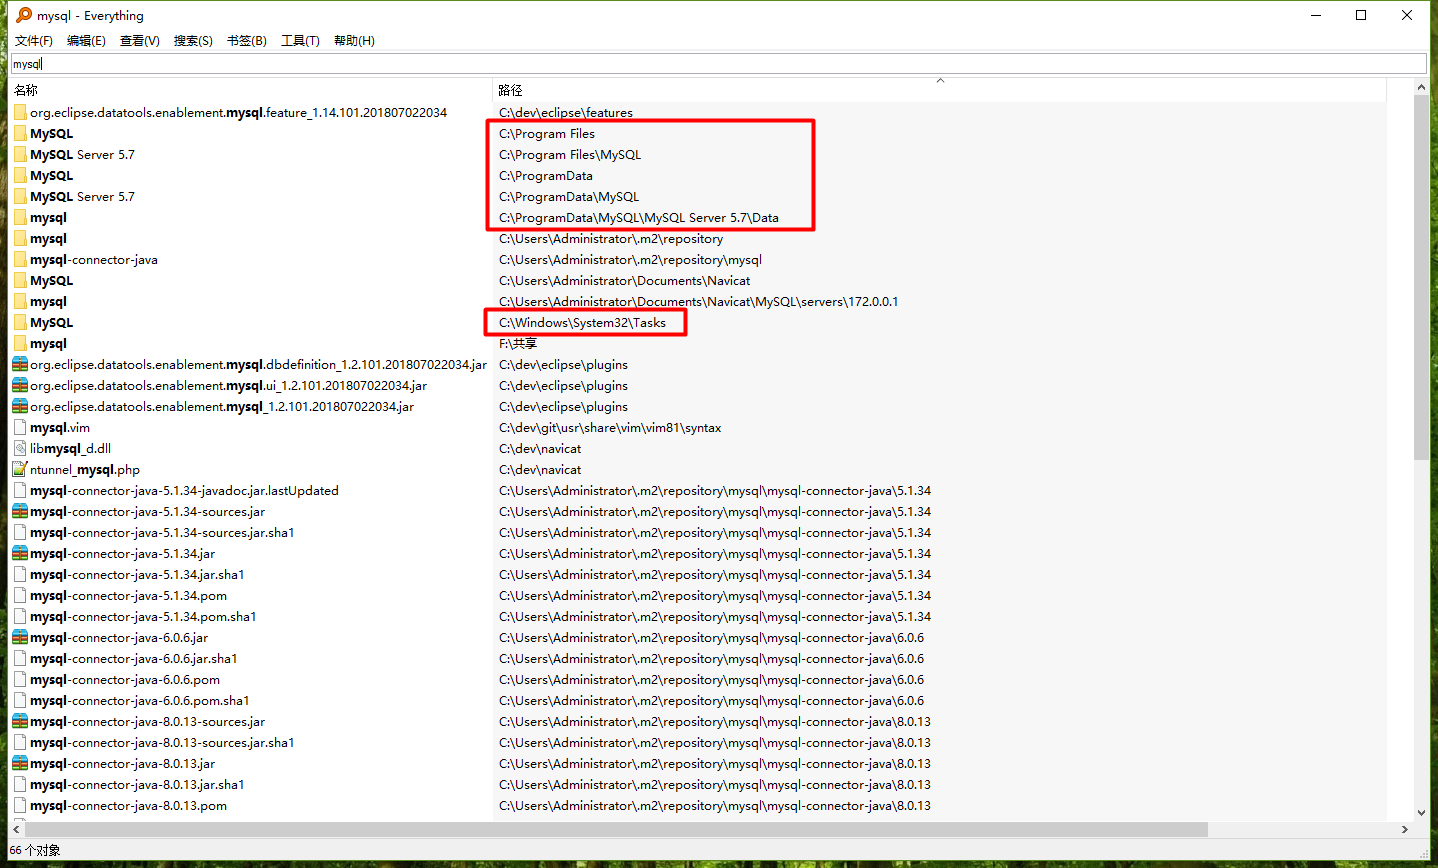Click archive icon of mysql-connector-java-5.1.34.jar
This screenshot has height=868, width=1438.
point(20,553)
